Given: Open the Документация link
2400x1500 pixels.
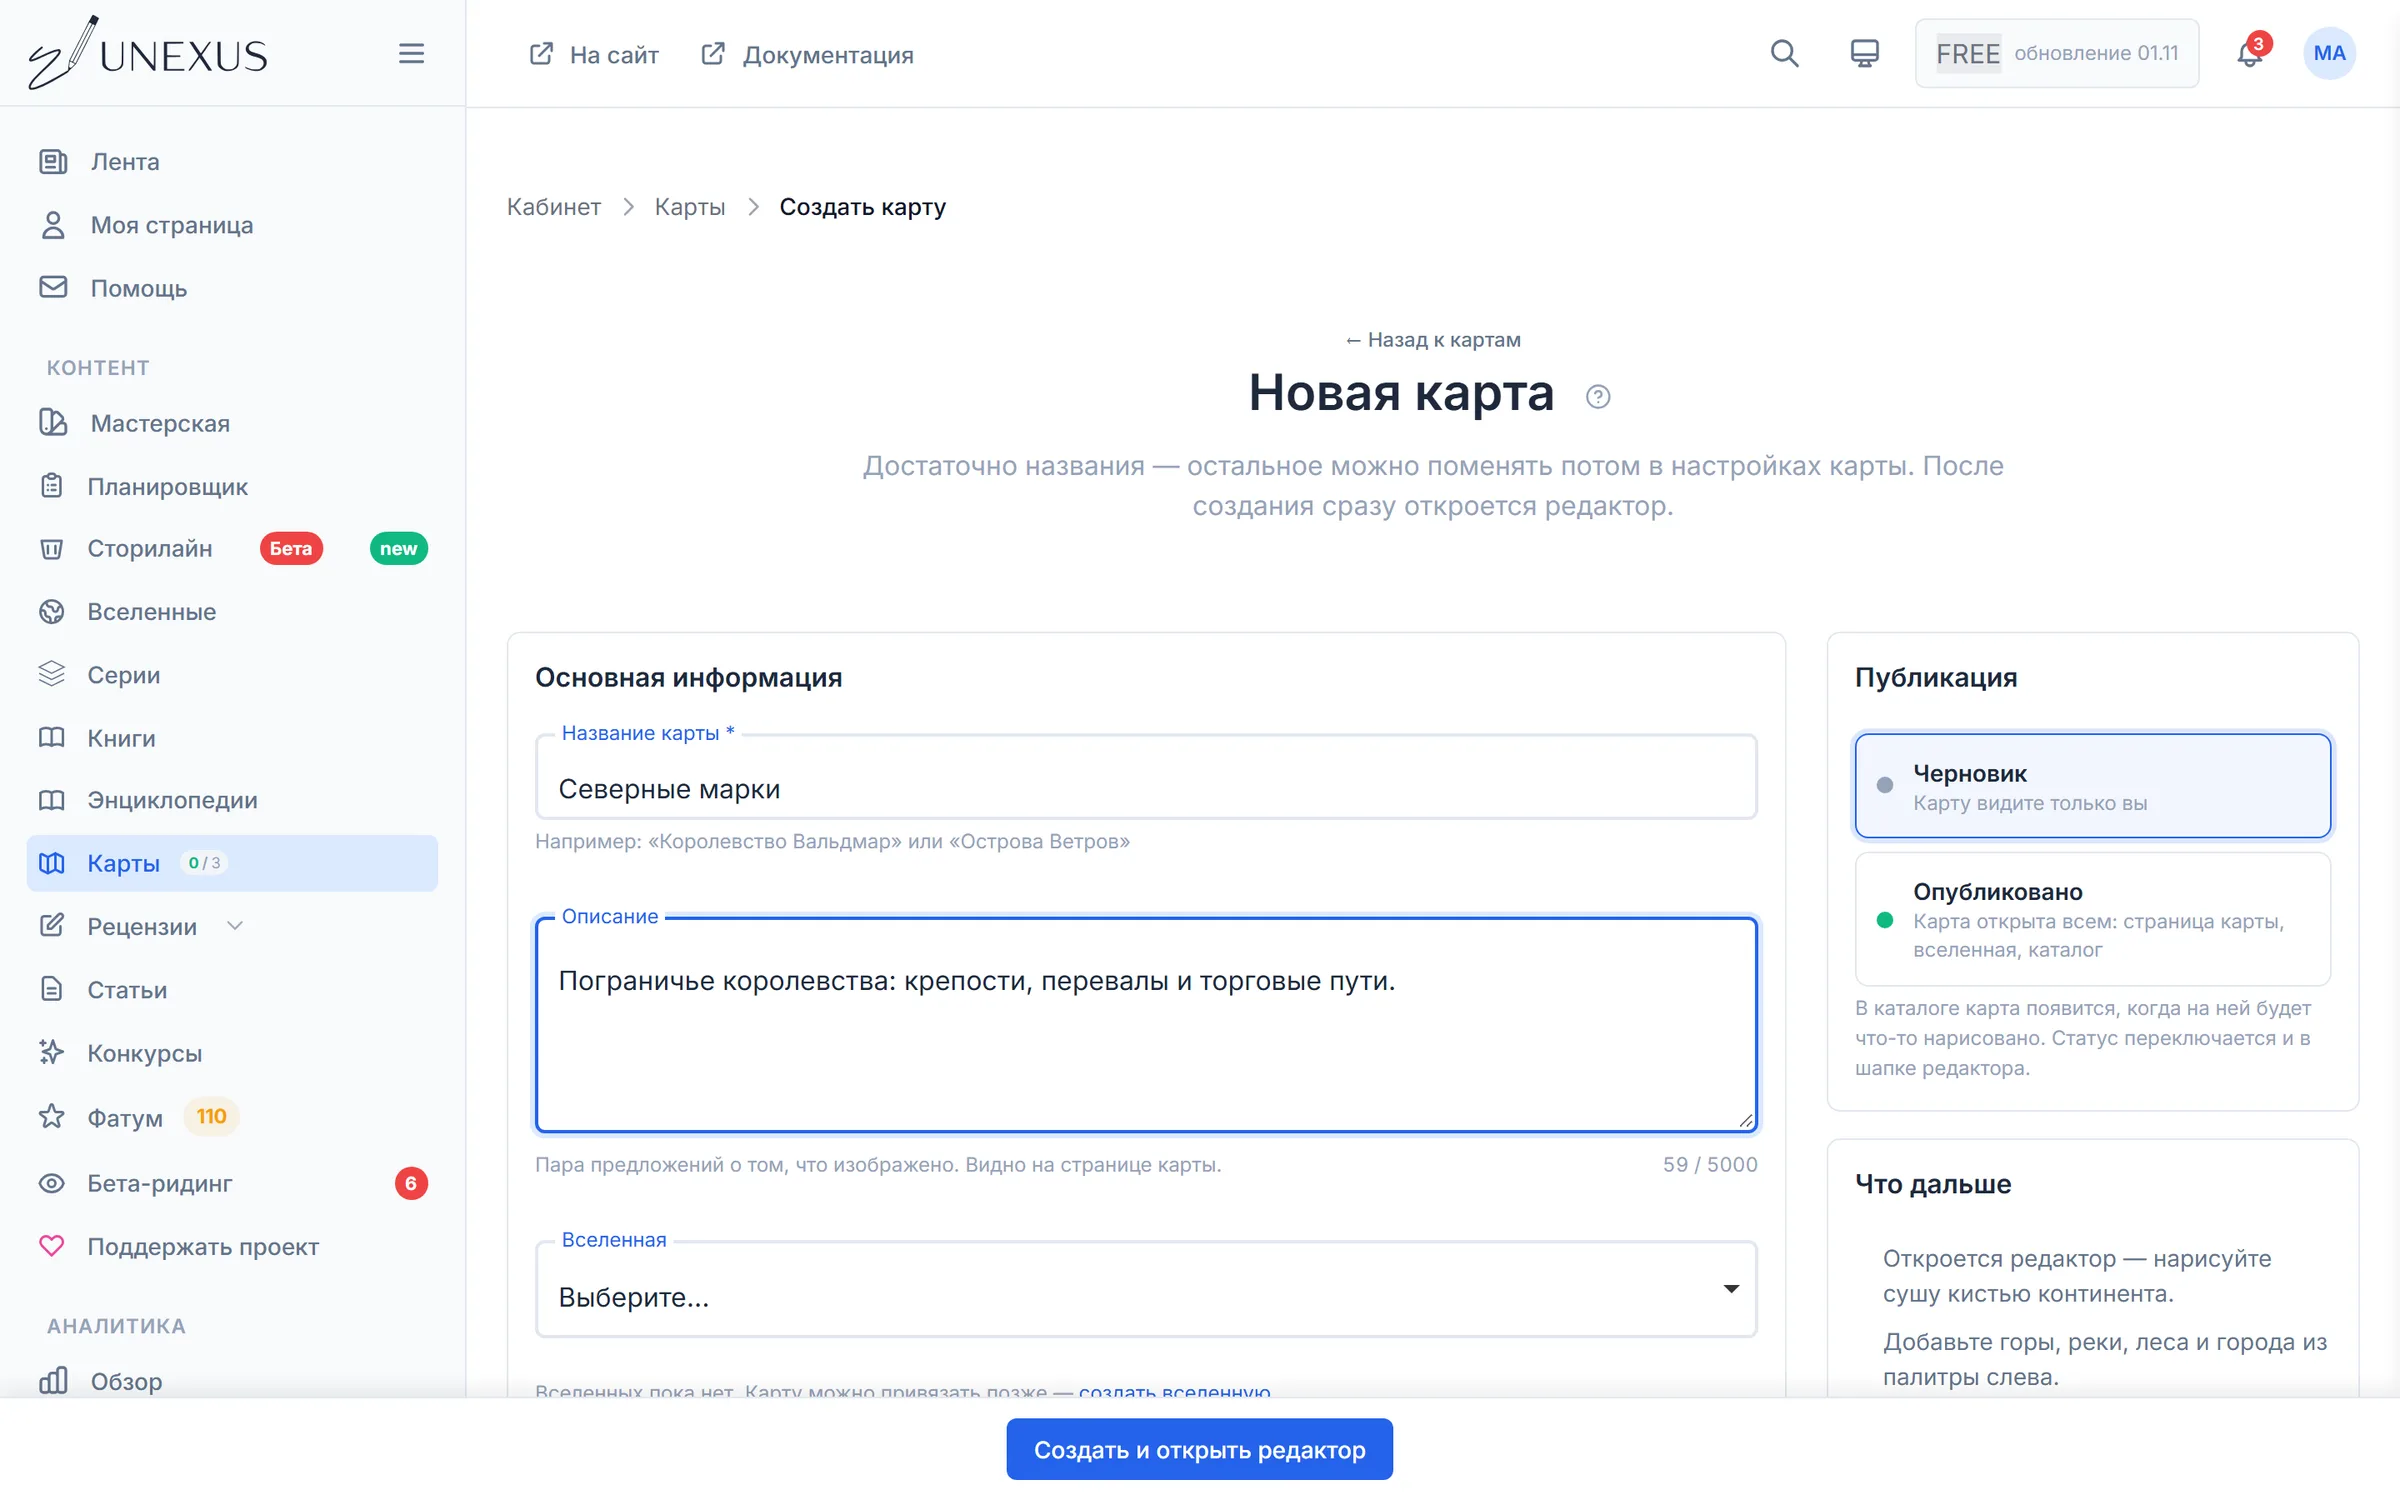Looking at the screenshot, I should (808, 54).
